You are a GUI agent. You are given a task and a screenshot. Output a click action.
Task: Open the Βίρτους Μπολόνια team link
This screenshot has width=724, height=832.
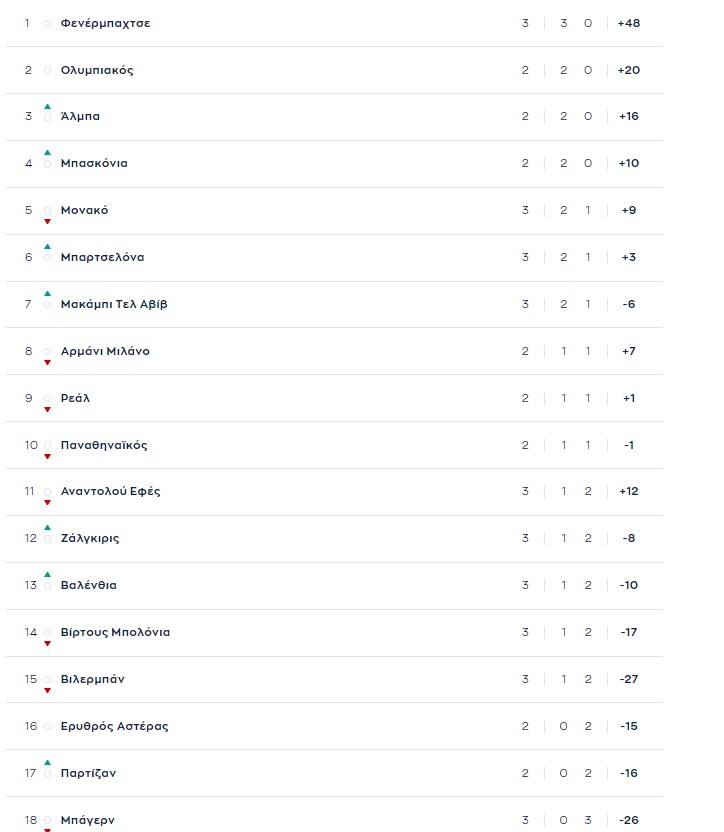click(x=115, y=632)
